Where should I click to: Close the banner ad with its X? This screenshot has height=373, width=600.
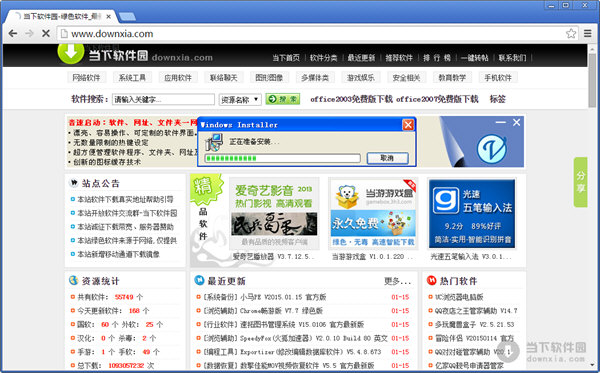517,122
